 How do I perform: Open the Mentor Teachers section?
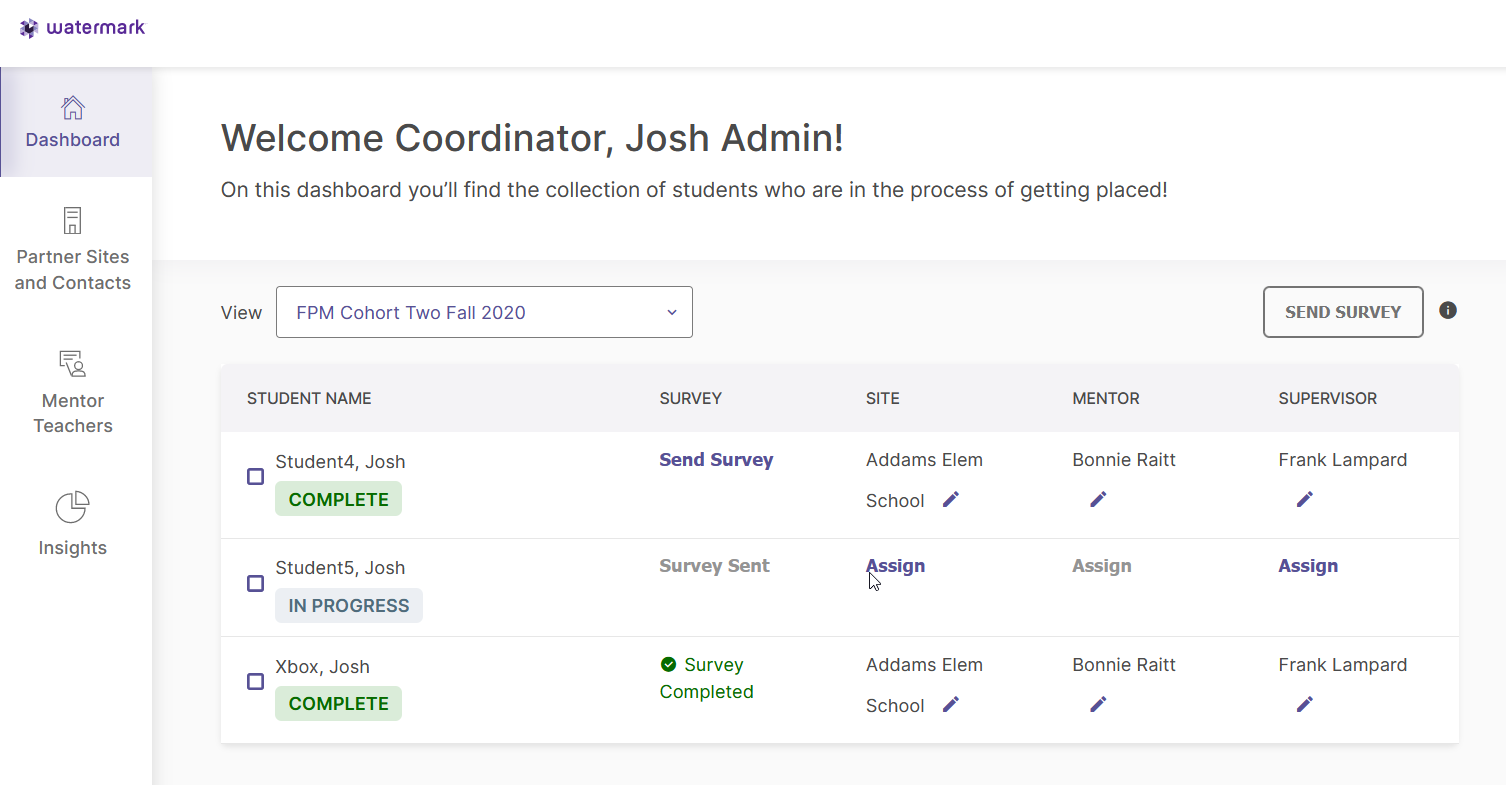[x=73, y=391]
